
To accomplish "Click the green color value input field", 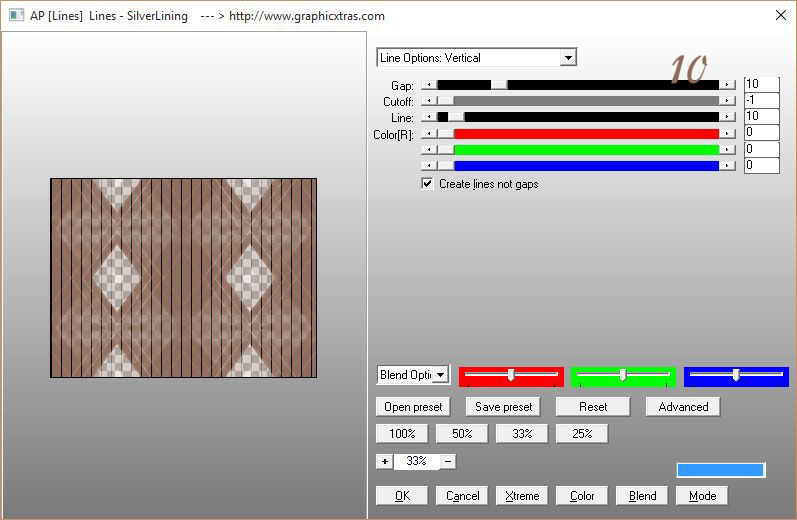I will [x=761, y=149].
